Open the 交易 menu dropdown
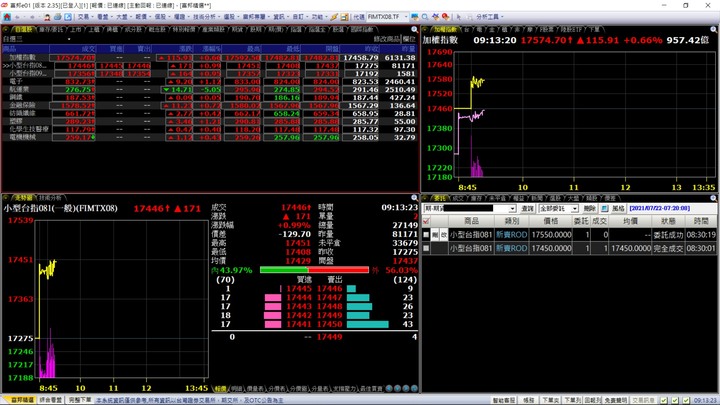Image resolution: width=720 pixels, height=405 pixels. click(85, 17)
